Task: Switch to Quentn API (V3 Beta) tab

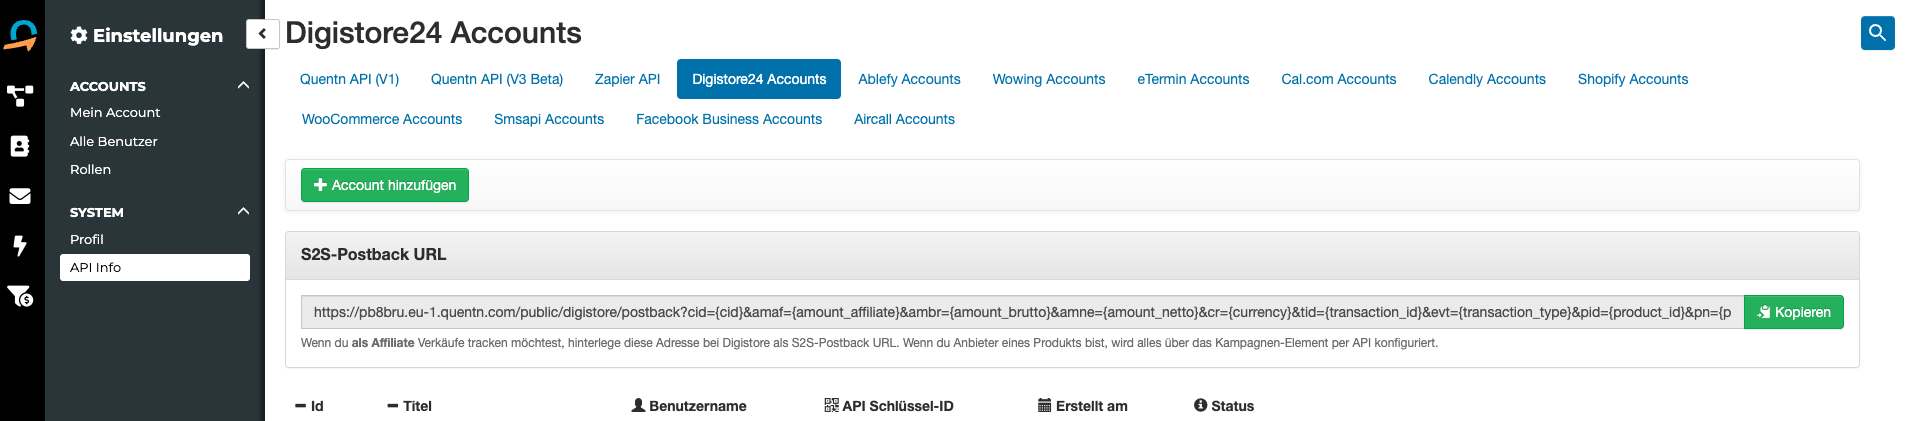Action: [497, 79]
